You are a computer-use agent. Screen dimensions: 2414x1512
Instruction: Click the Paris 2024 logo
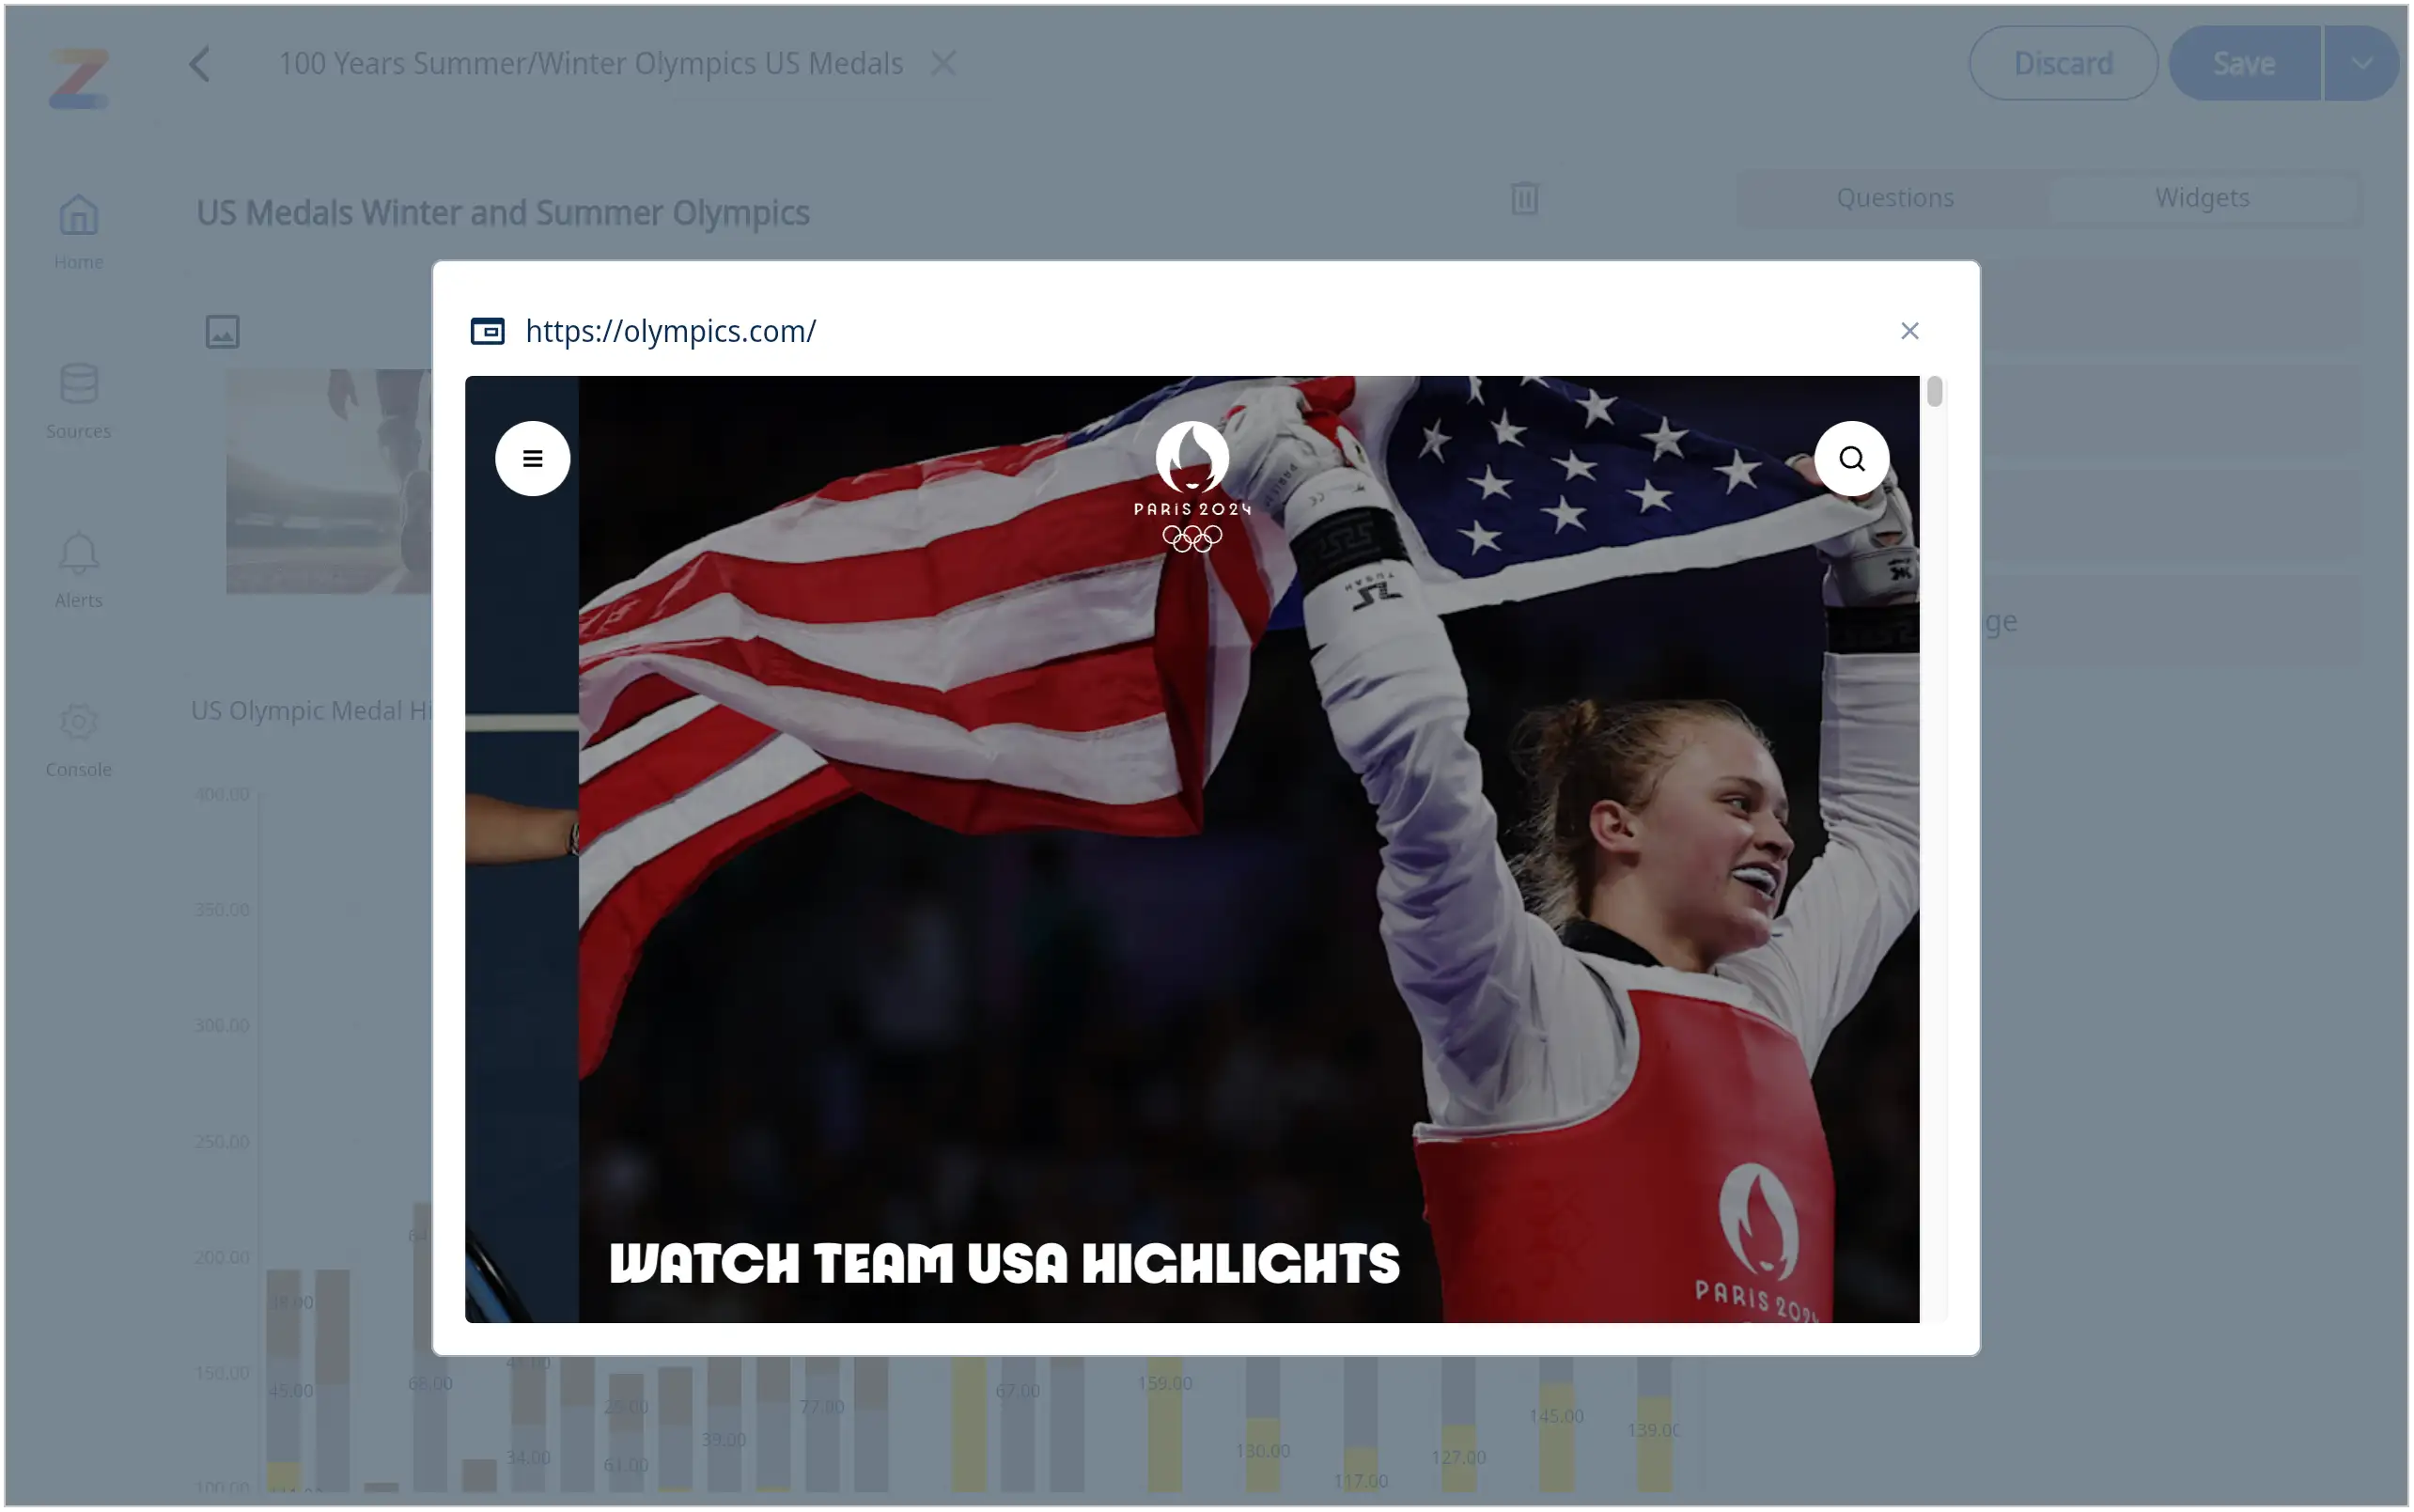coord(1191,487)
